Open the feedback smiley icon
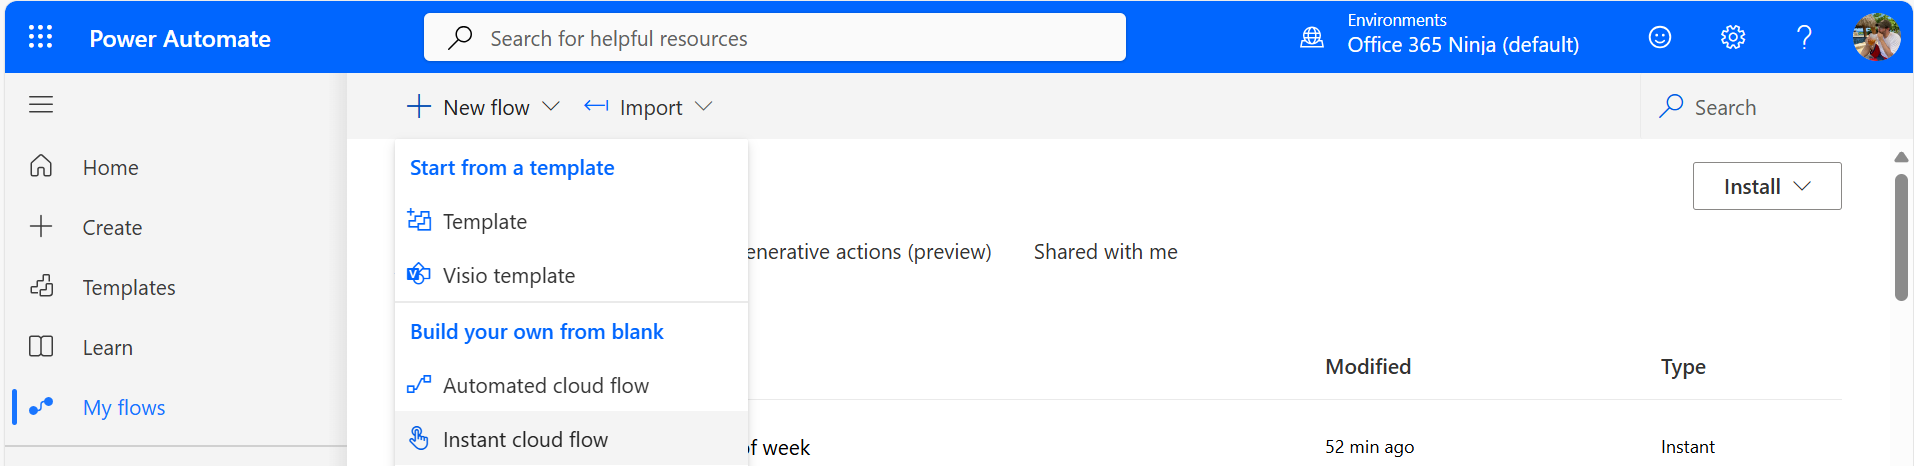The height and width of the screenshot is (466, 1914). (x=1660, y=38)
